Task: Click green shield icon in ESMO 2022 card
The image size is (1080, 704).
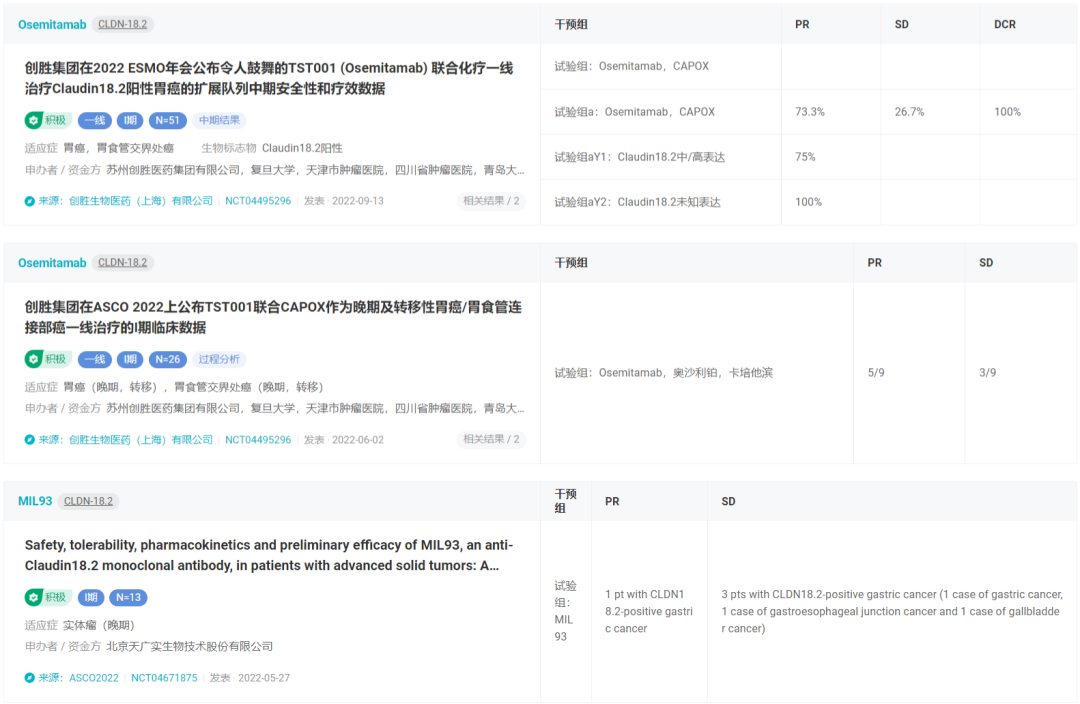Action: tap(34, 121)
